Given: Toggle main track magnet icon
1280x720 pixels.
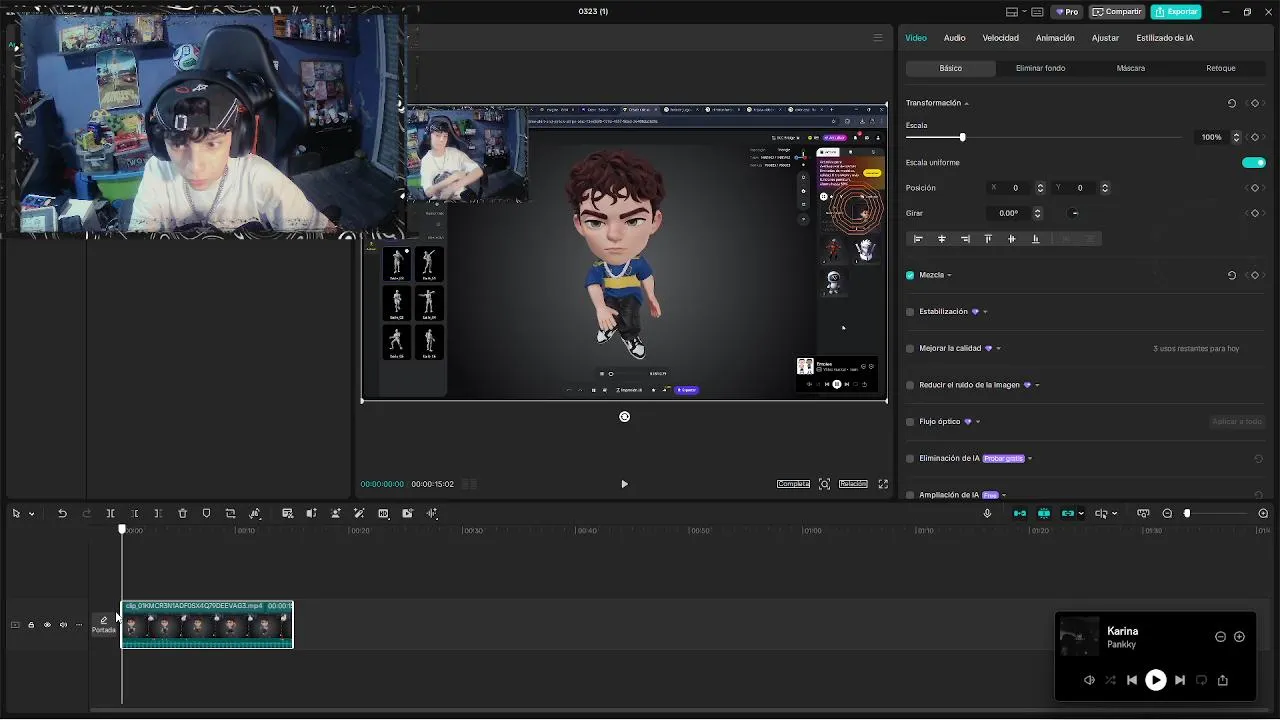Looking at the screenshot, I should point(1020,513).
